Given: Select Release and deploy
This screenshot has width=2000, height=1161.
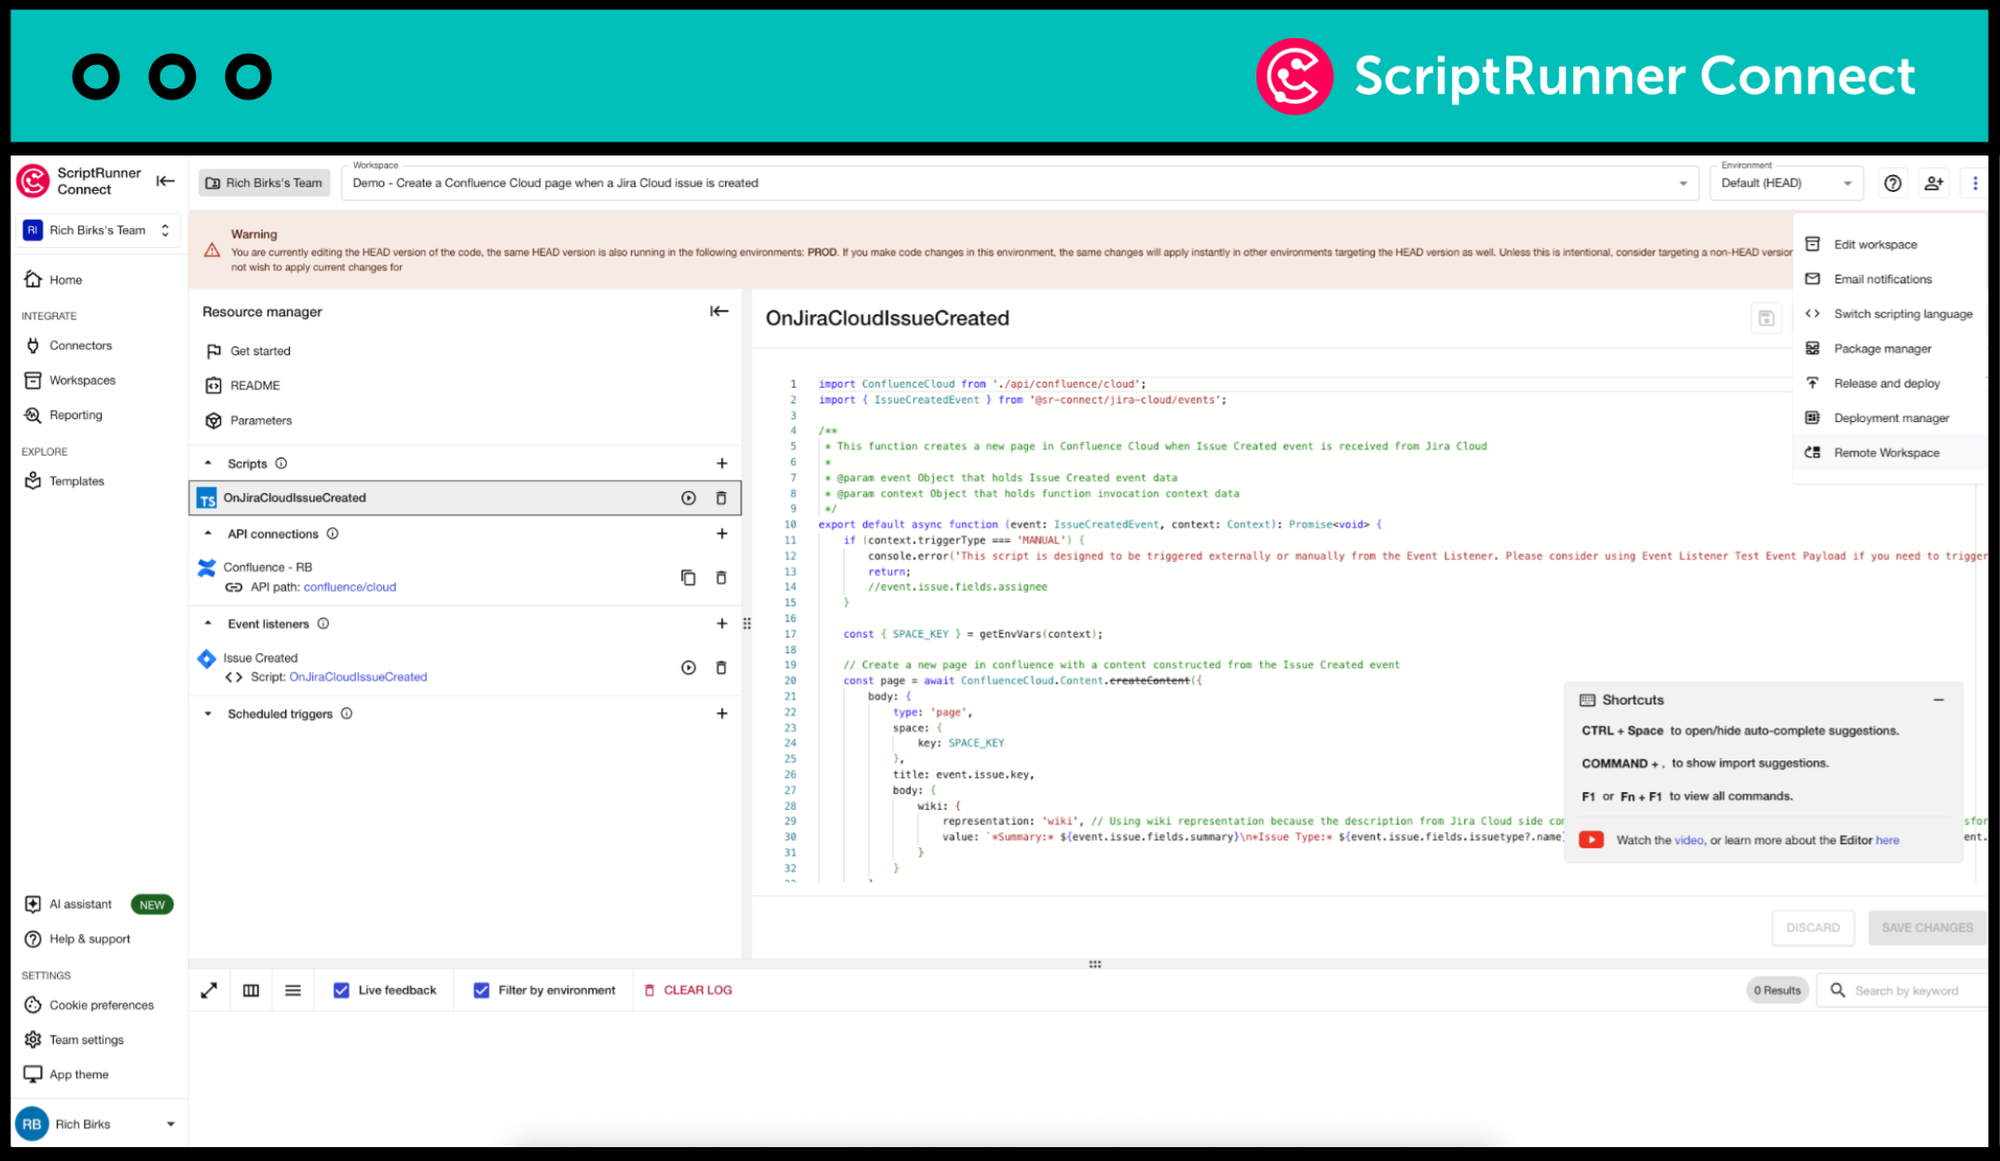Looking at the screenshot, I should click(x=1889, y=383).
